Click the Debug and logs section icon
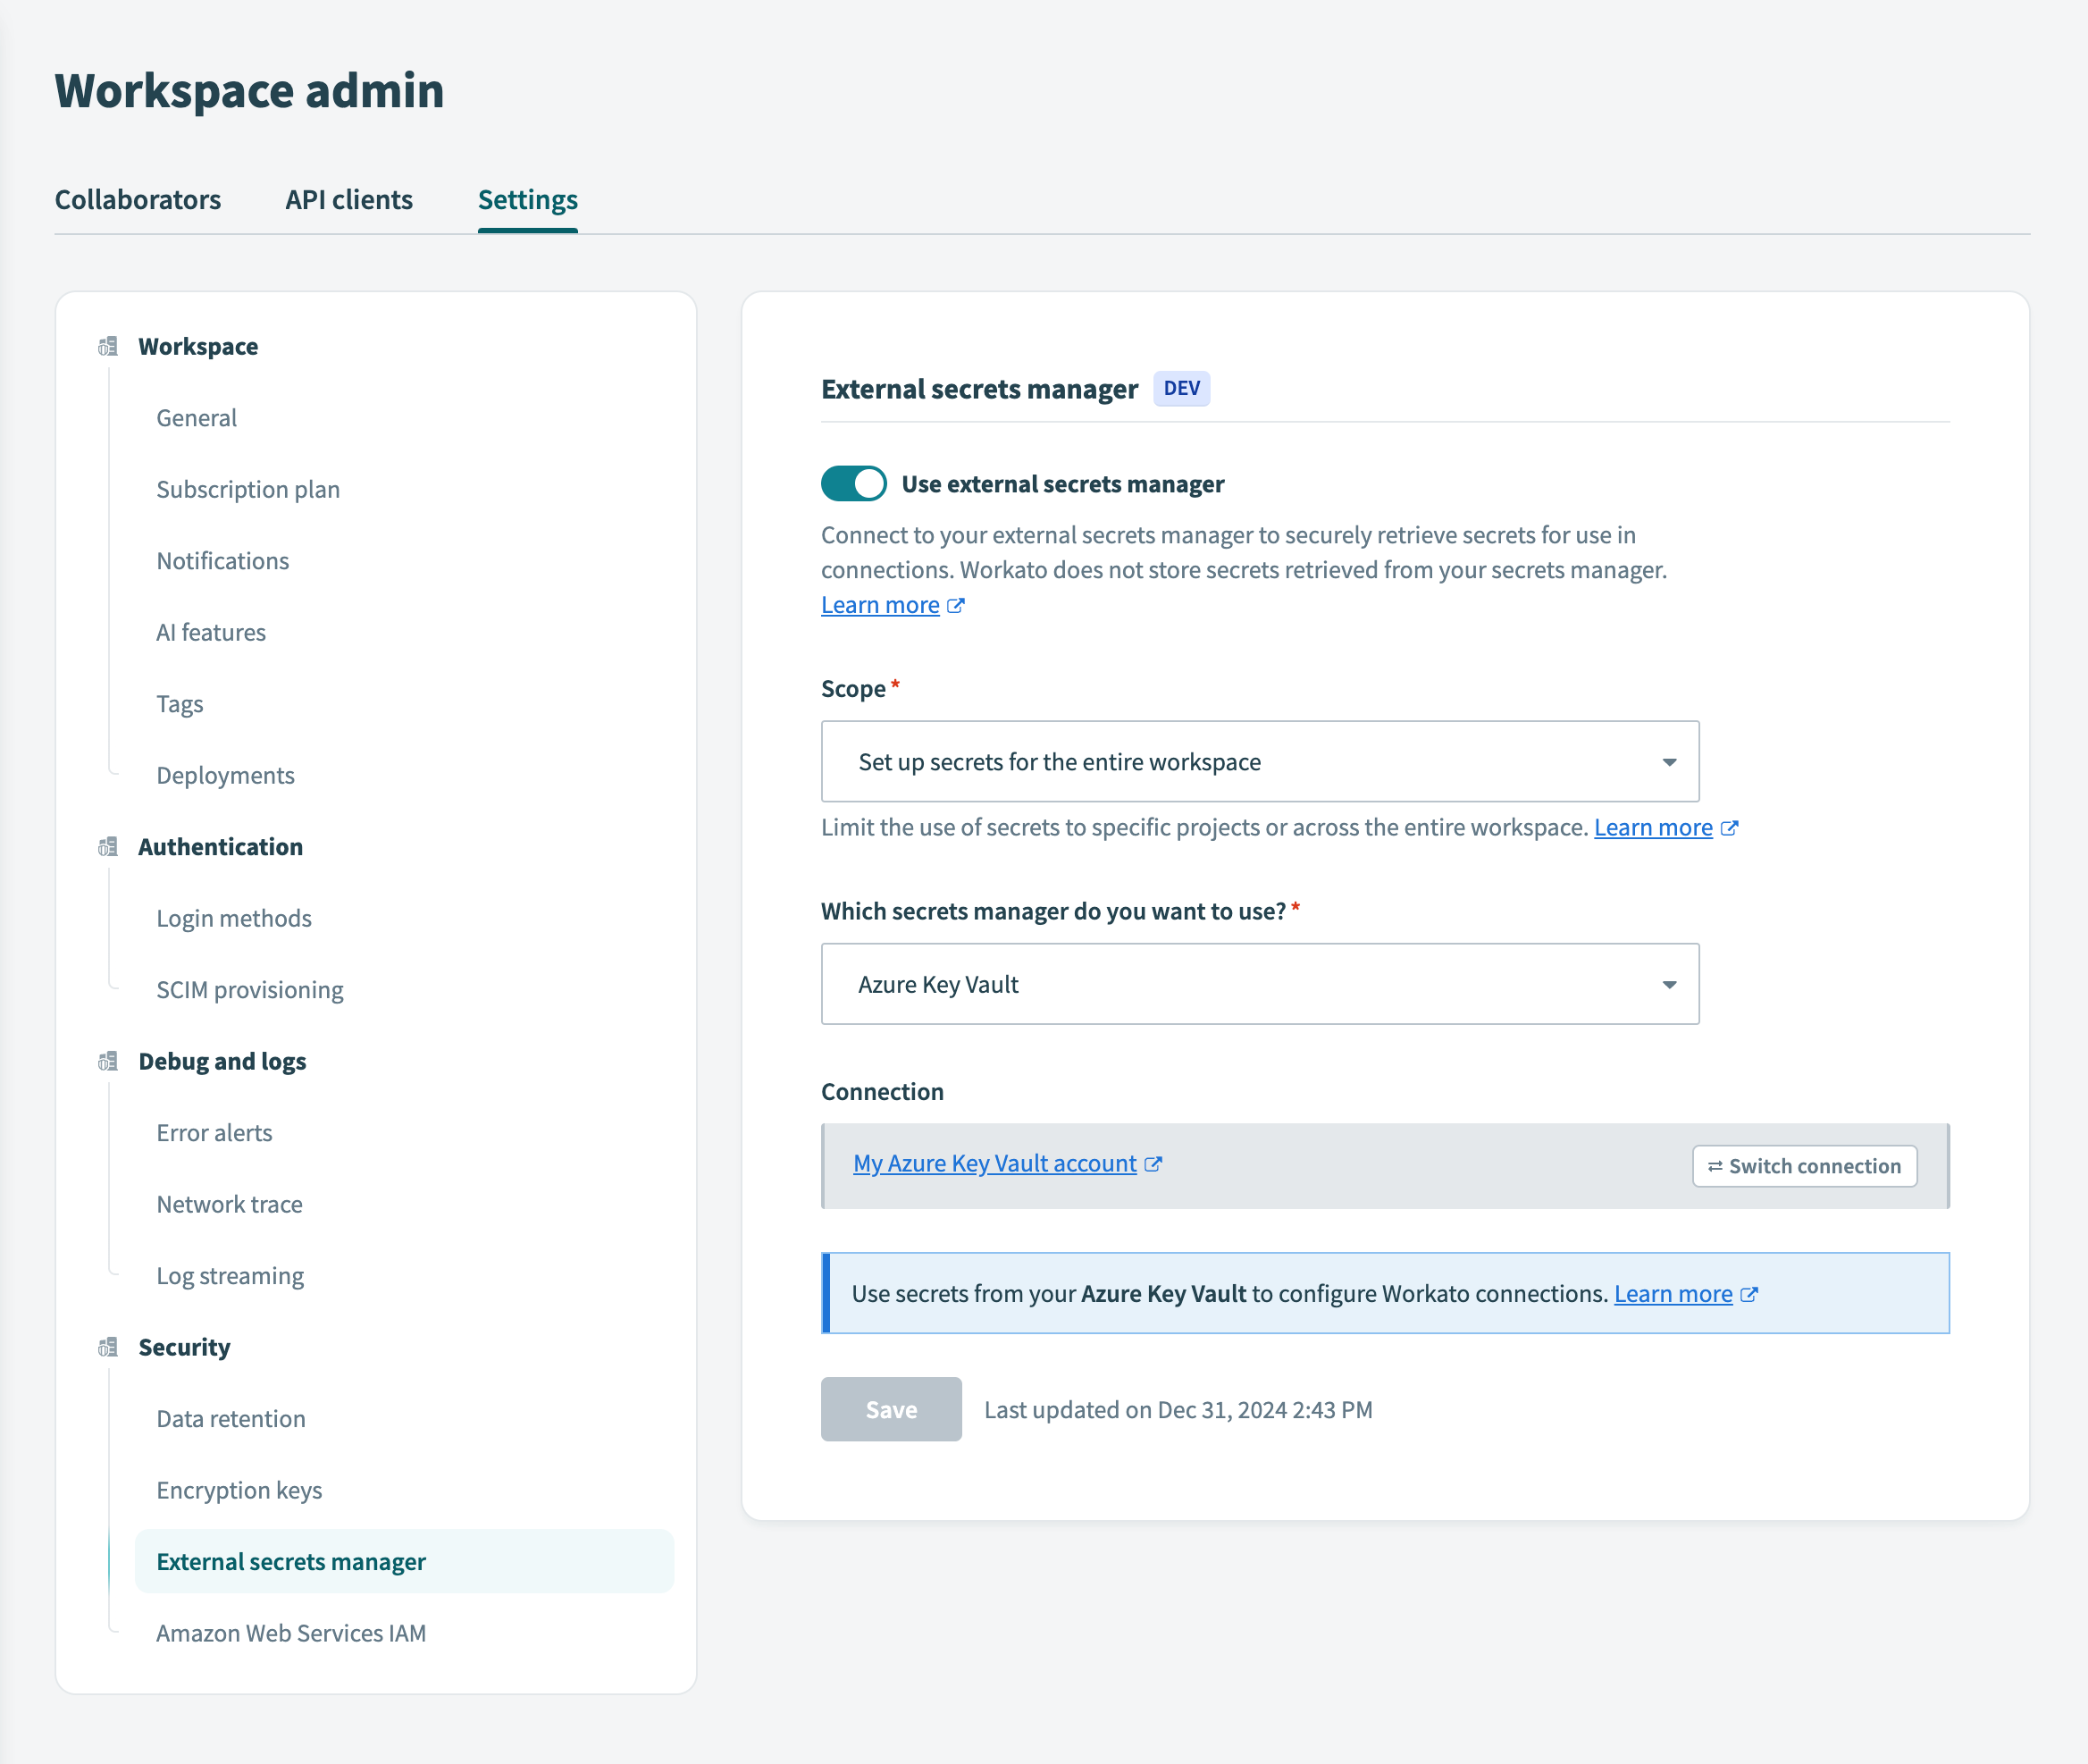The height and width of the screenshot is (1764, 2088). pos(108,1061)
